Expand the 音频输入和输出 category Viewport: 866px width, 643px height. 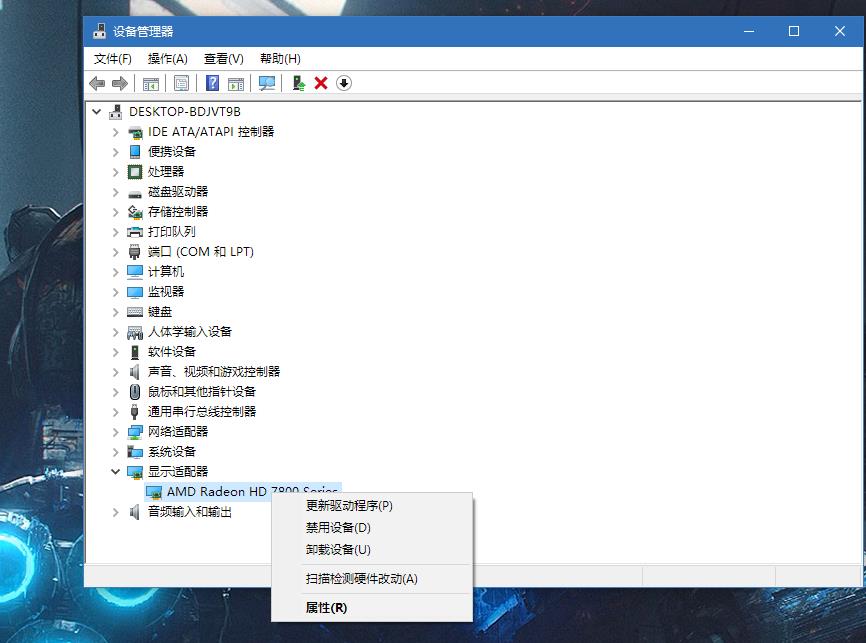(x=116, y=511)
